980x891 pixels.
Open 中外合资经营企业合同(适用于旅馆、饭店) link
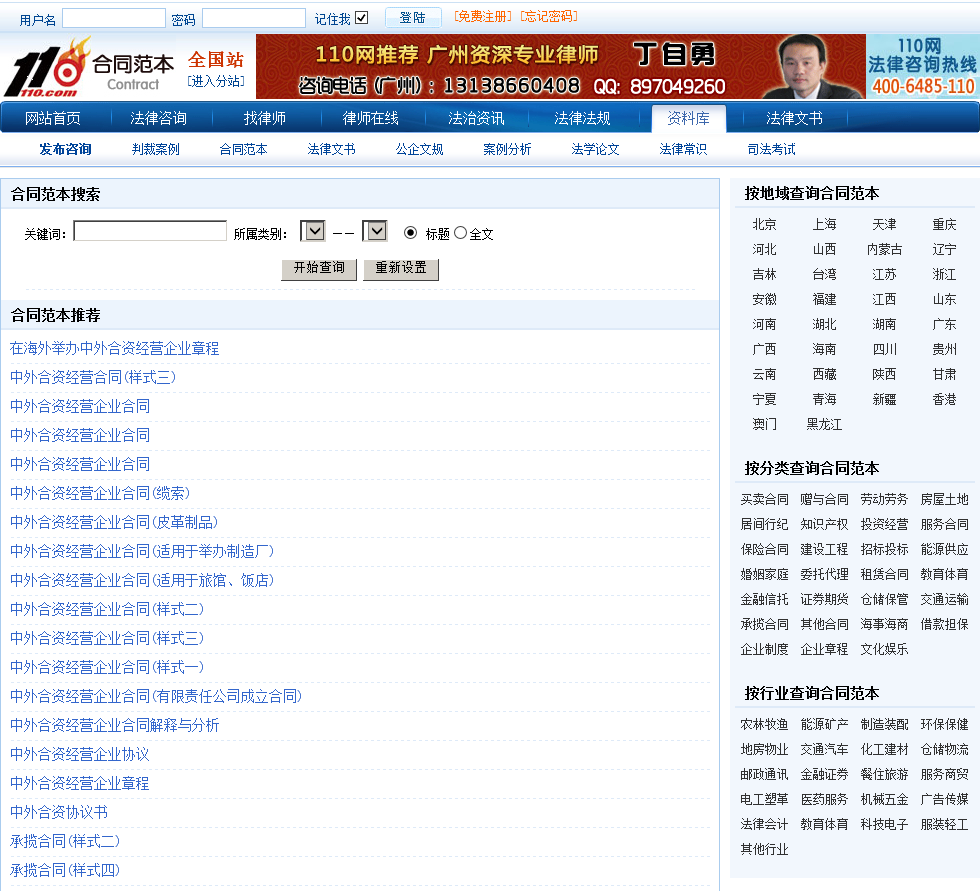142,580
